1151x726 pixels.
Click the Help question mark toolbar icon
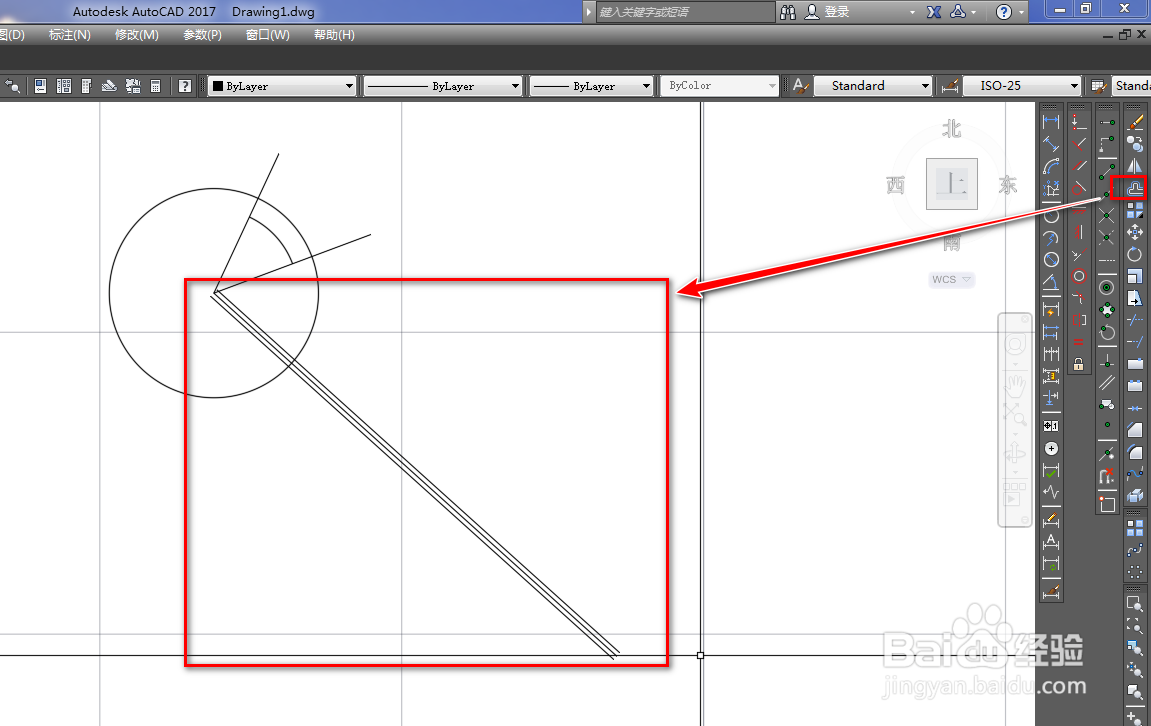click(x=185, y=86)
